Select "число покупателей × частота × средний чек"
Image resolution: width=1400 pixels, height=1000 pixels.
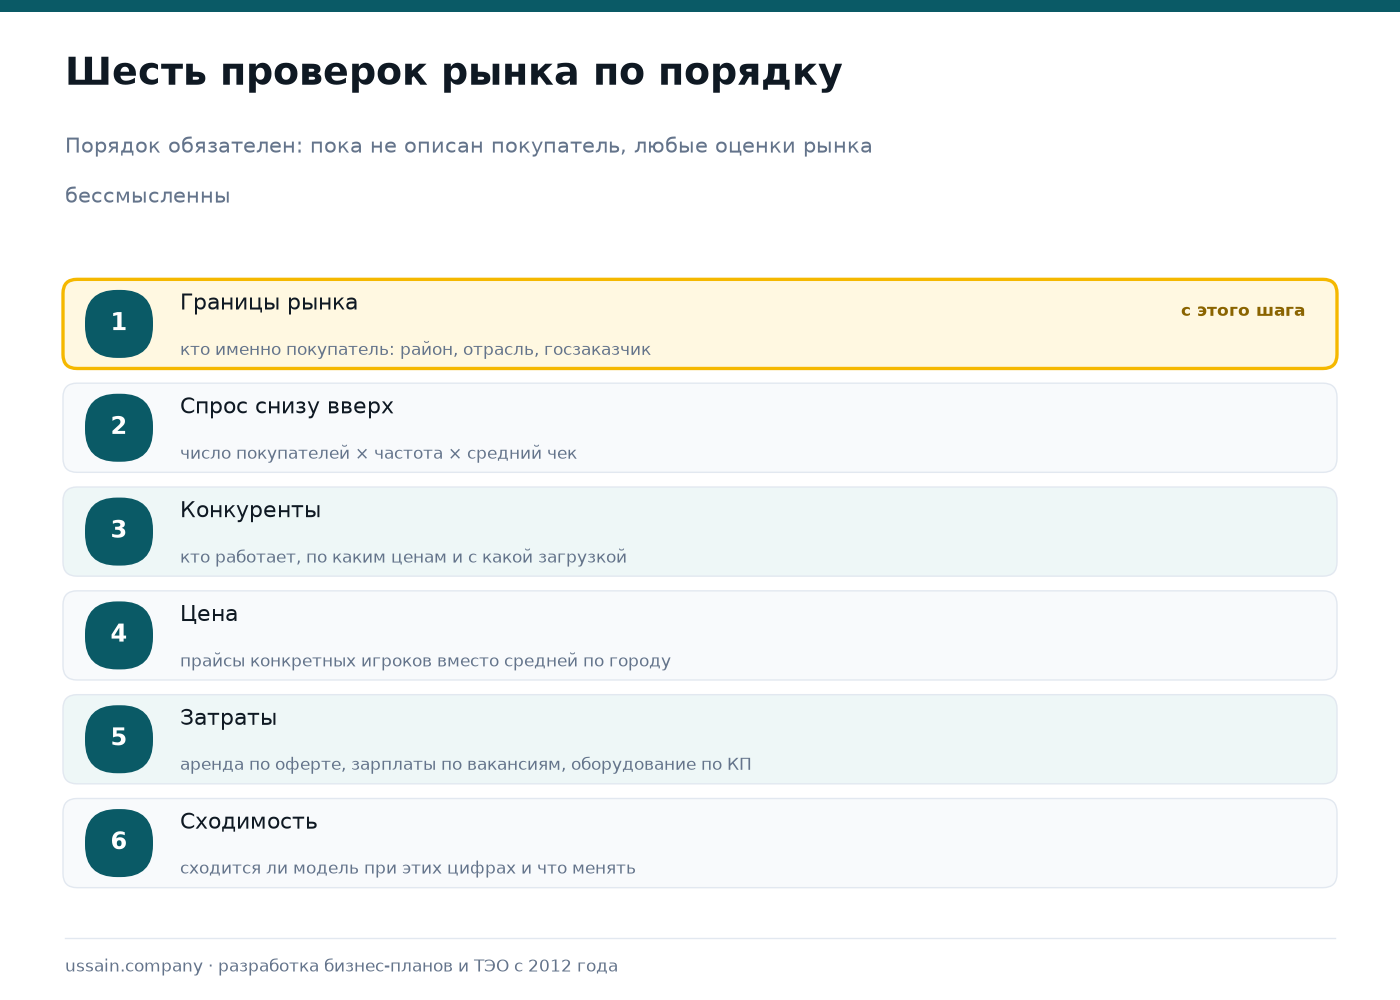click(x=378, y=454)
